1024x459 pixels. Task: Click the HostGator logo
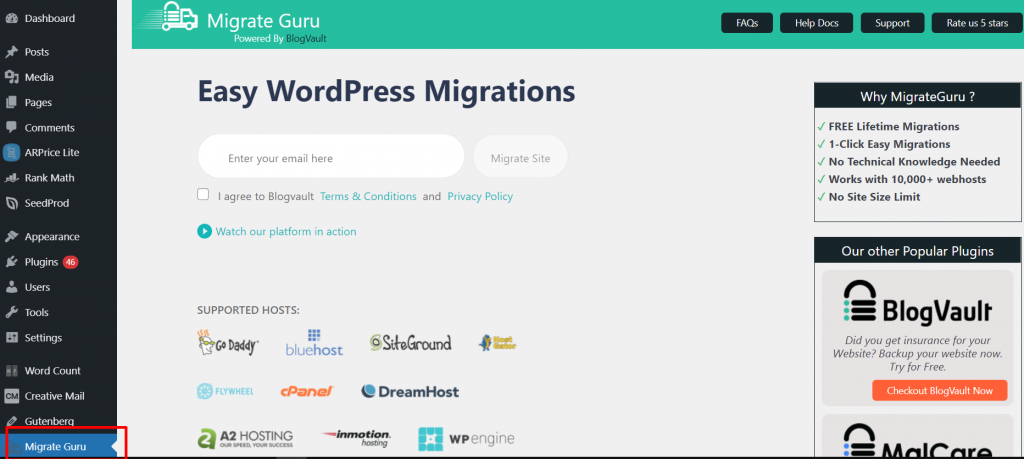[497, 342]
